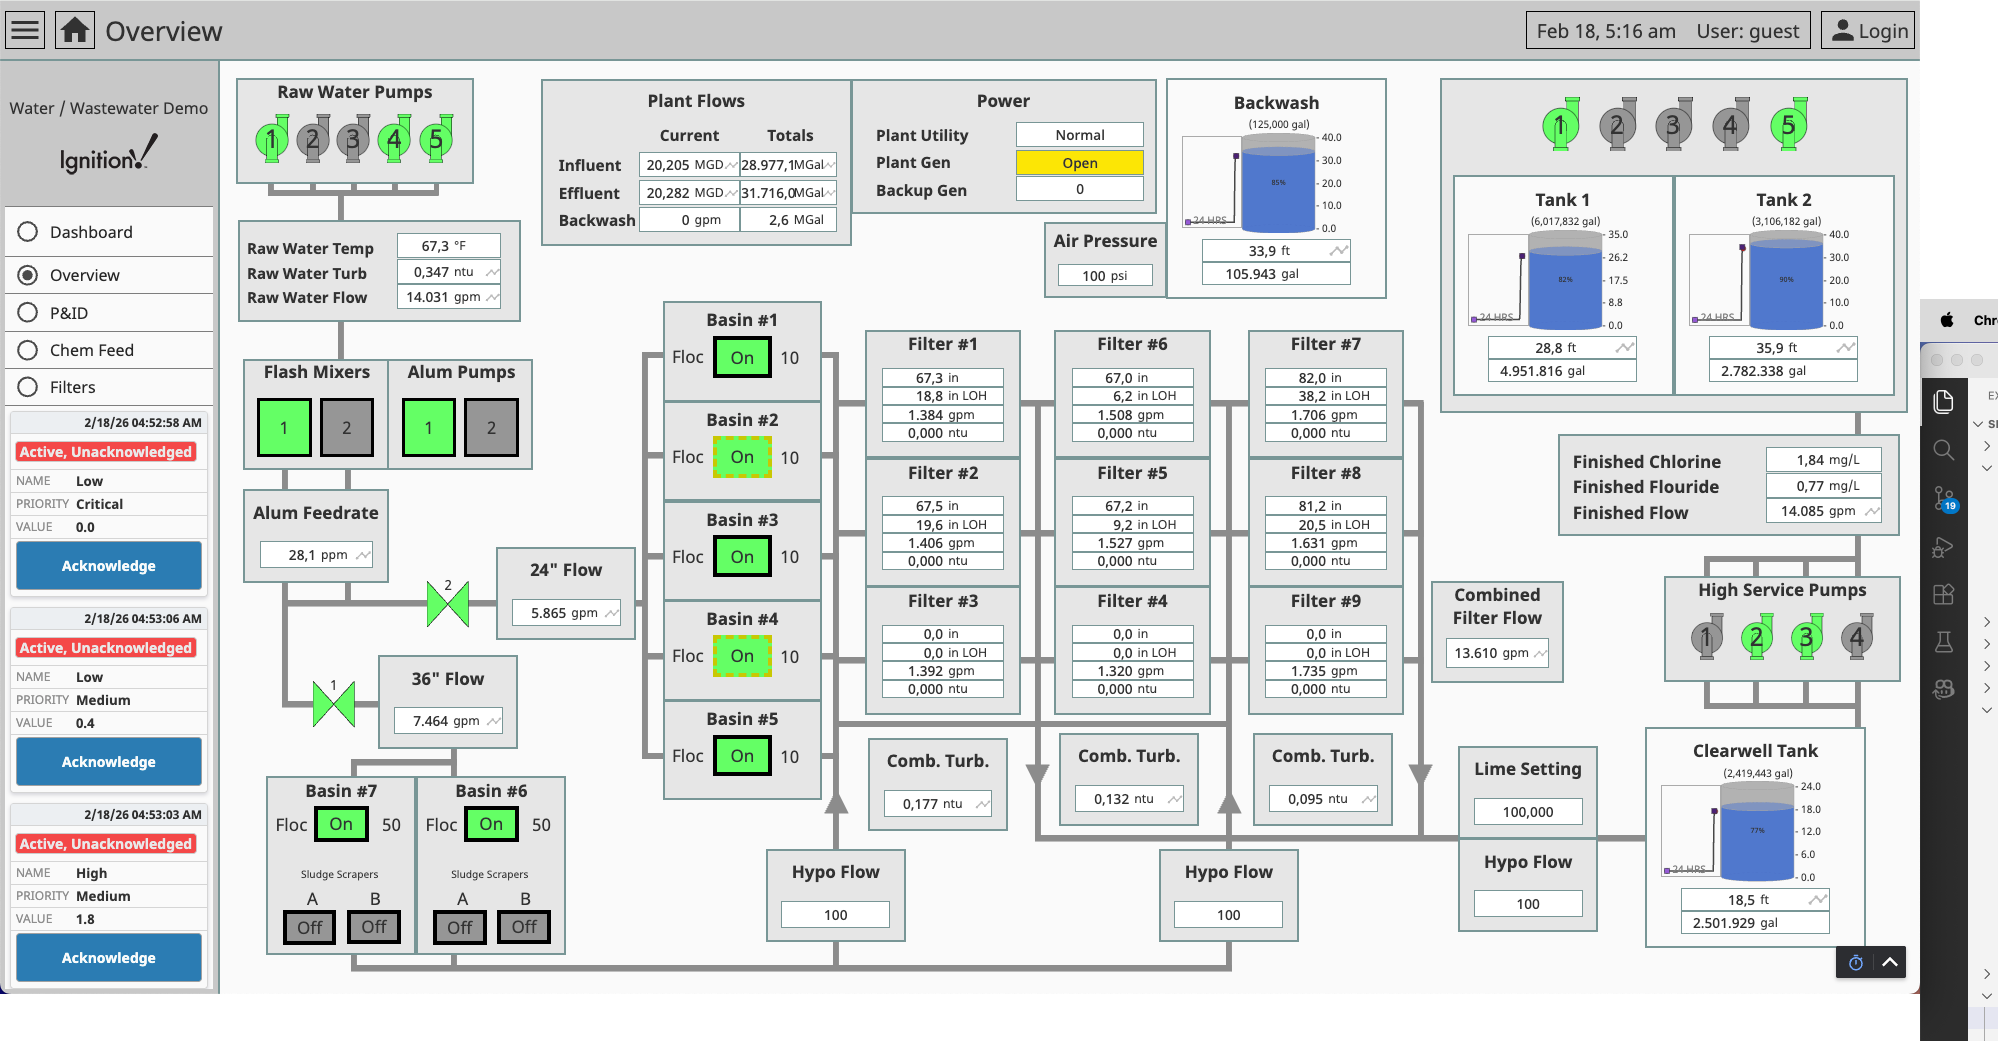This screenshot has height=1041, width=1998.
Task: Click High Service Pump 3 icon
Action: [x=1807, y=637]
